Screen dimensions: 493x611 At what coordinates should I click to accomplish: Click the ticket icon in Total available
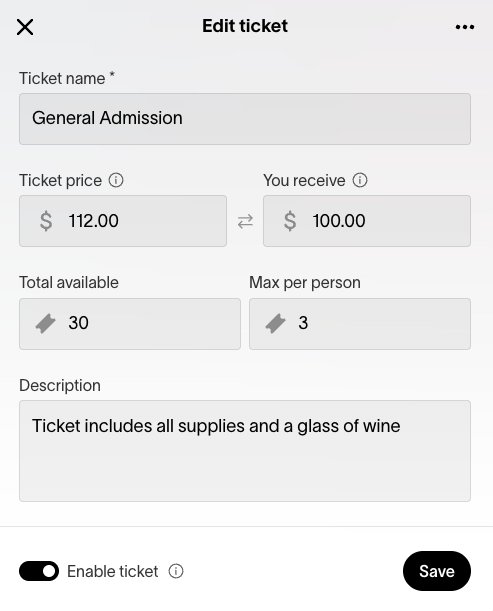pyautogui.click(x=46, y=323)
